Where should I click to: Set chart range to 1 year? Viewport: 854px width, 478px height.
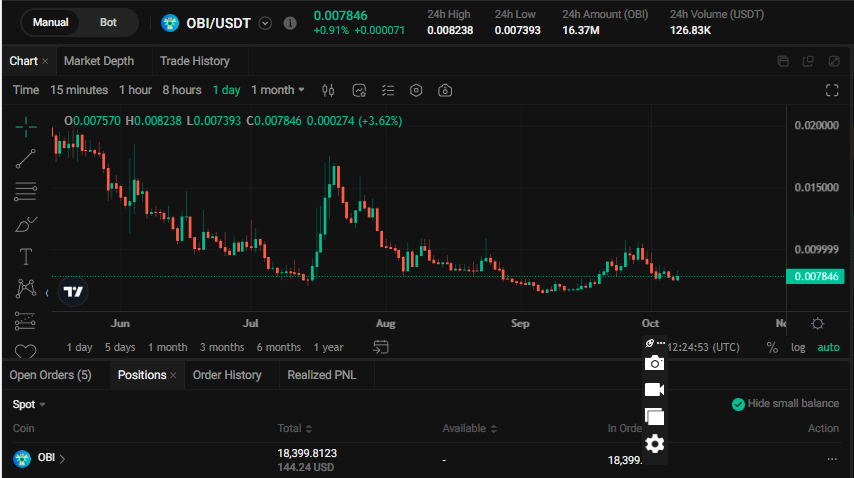coord(328,347)
